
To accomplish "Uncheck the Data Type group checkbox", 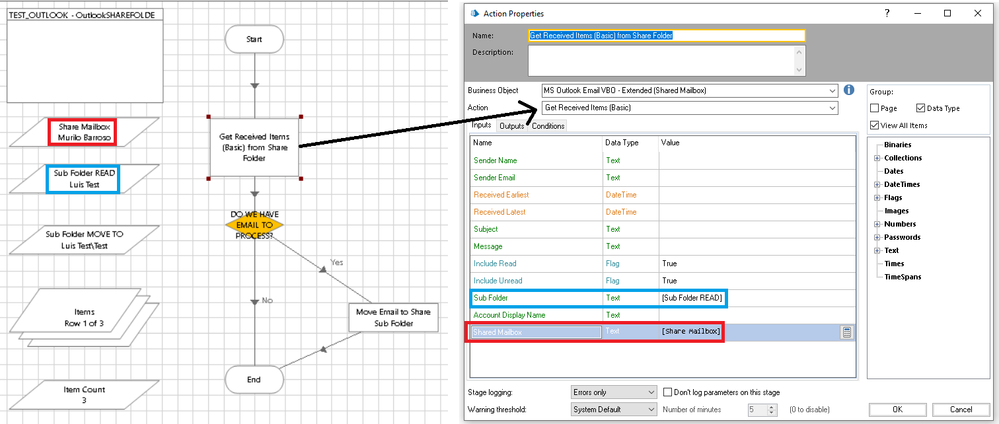I will pyautogui.click(x=921, y=107).
